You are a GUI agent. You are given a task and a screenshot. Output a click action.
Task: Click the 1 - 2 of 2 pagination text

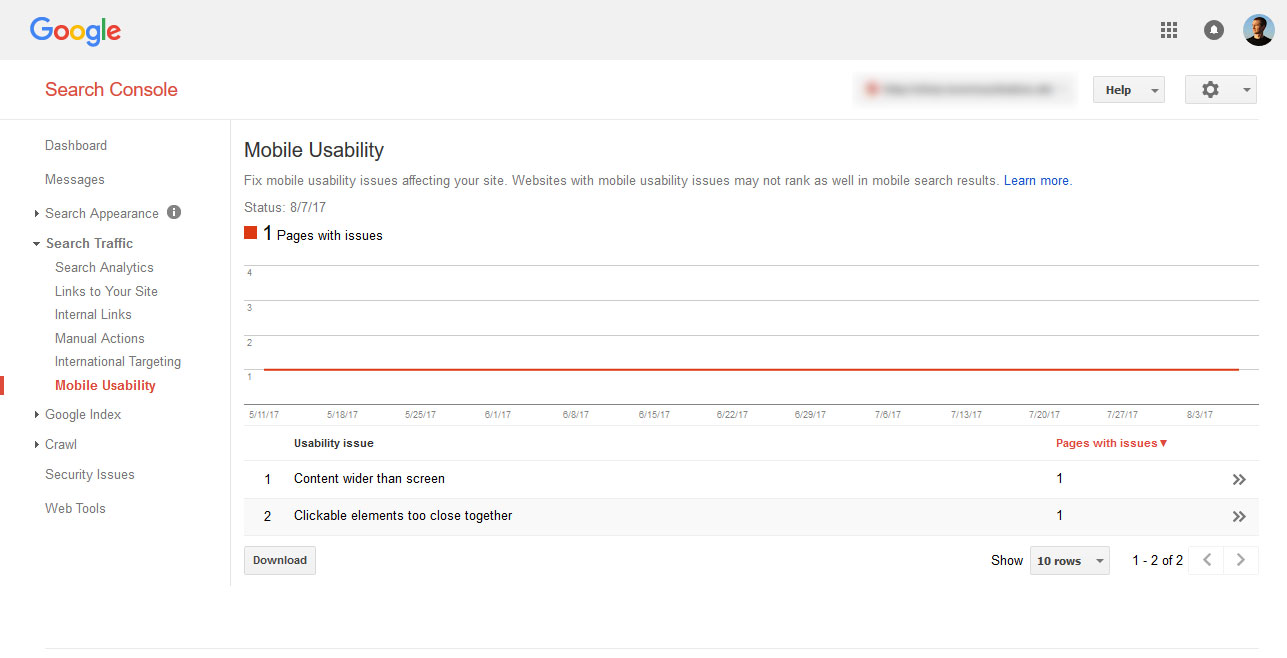(x=1157, y=560)
